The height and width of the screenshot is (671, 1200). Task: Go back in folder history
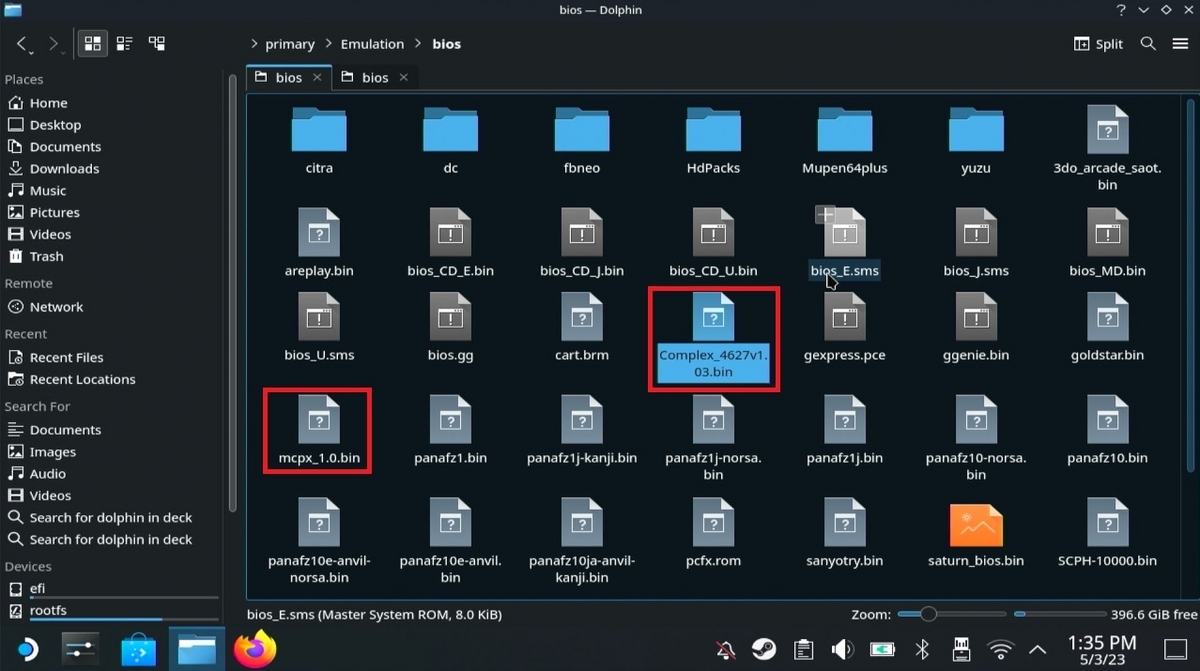[x=21, y=44]
